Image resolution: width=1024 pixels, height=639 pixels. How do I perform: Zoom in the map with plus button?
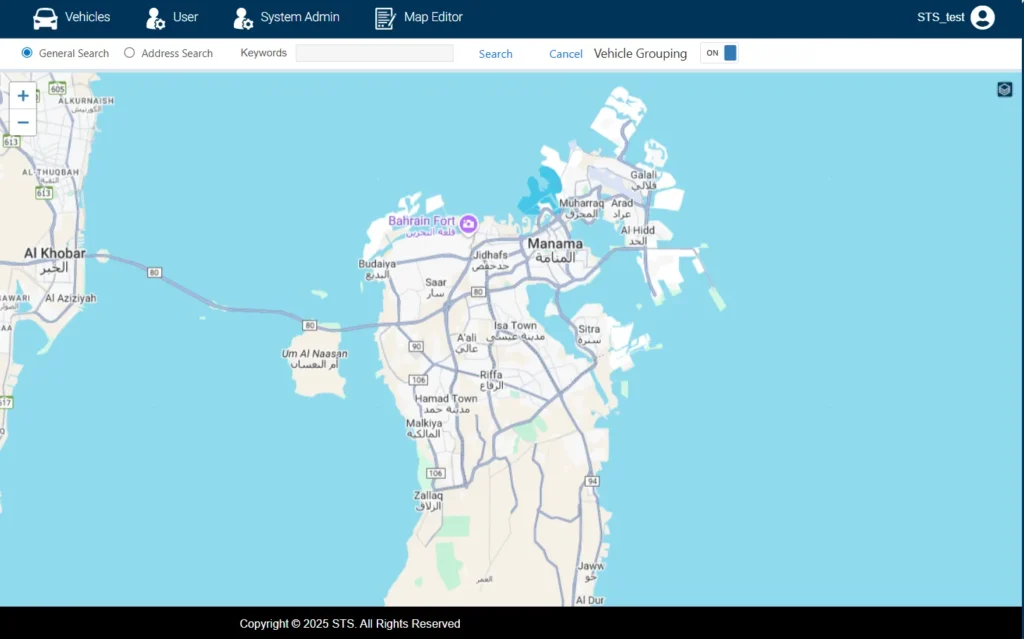[23, 96]
